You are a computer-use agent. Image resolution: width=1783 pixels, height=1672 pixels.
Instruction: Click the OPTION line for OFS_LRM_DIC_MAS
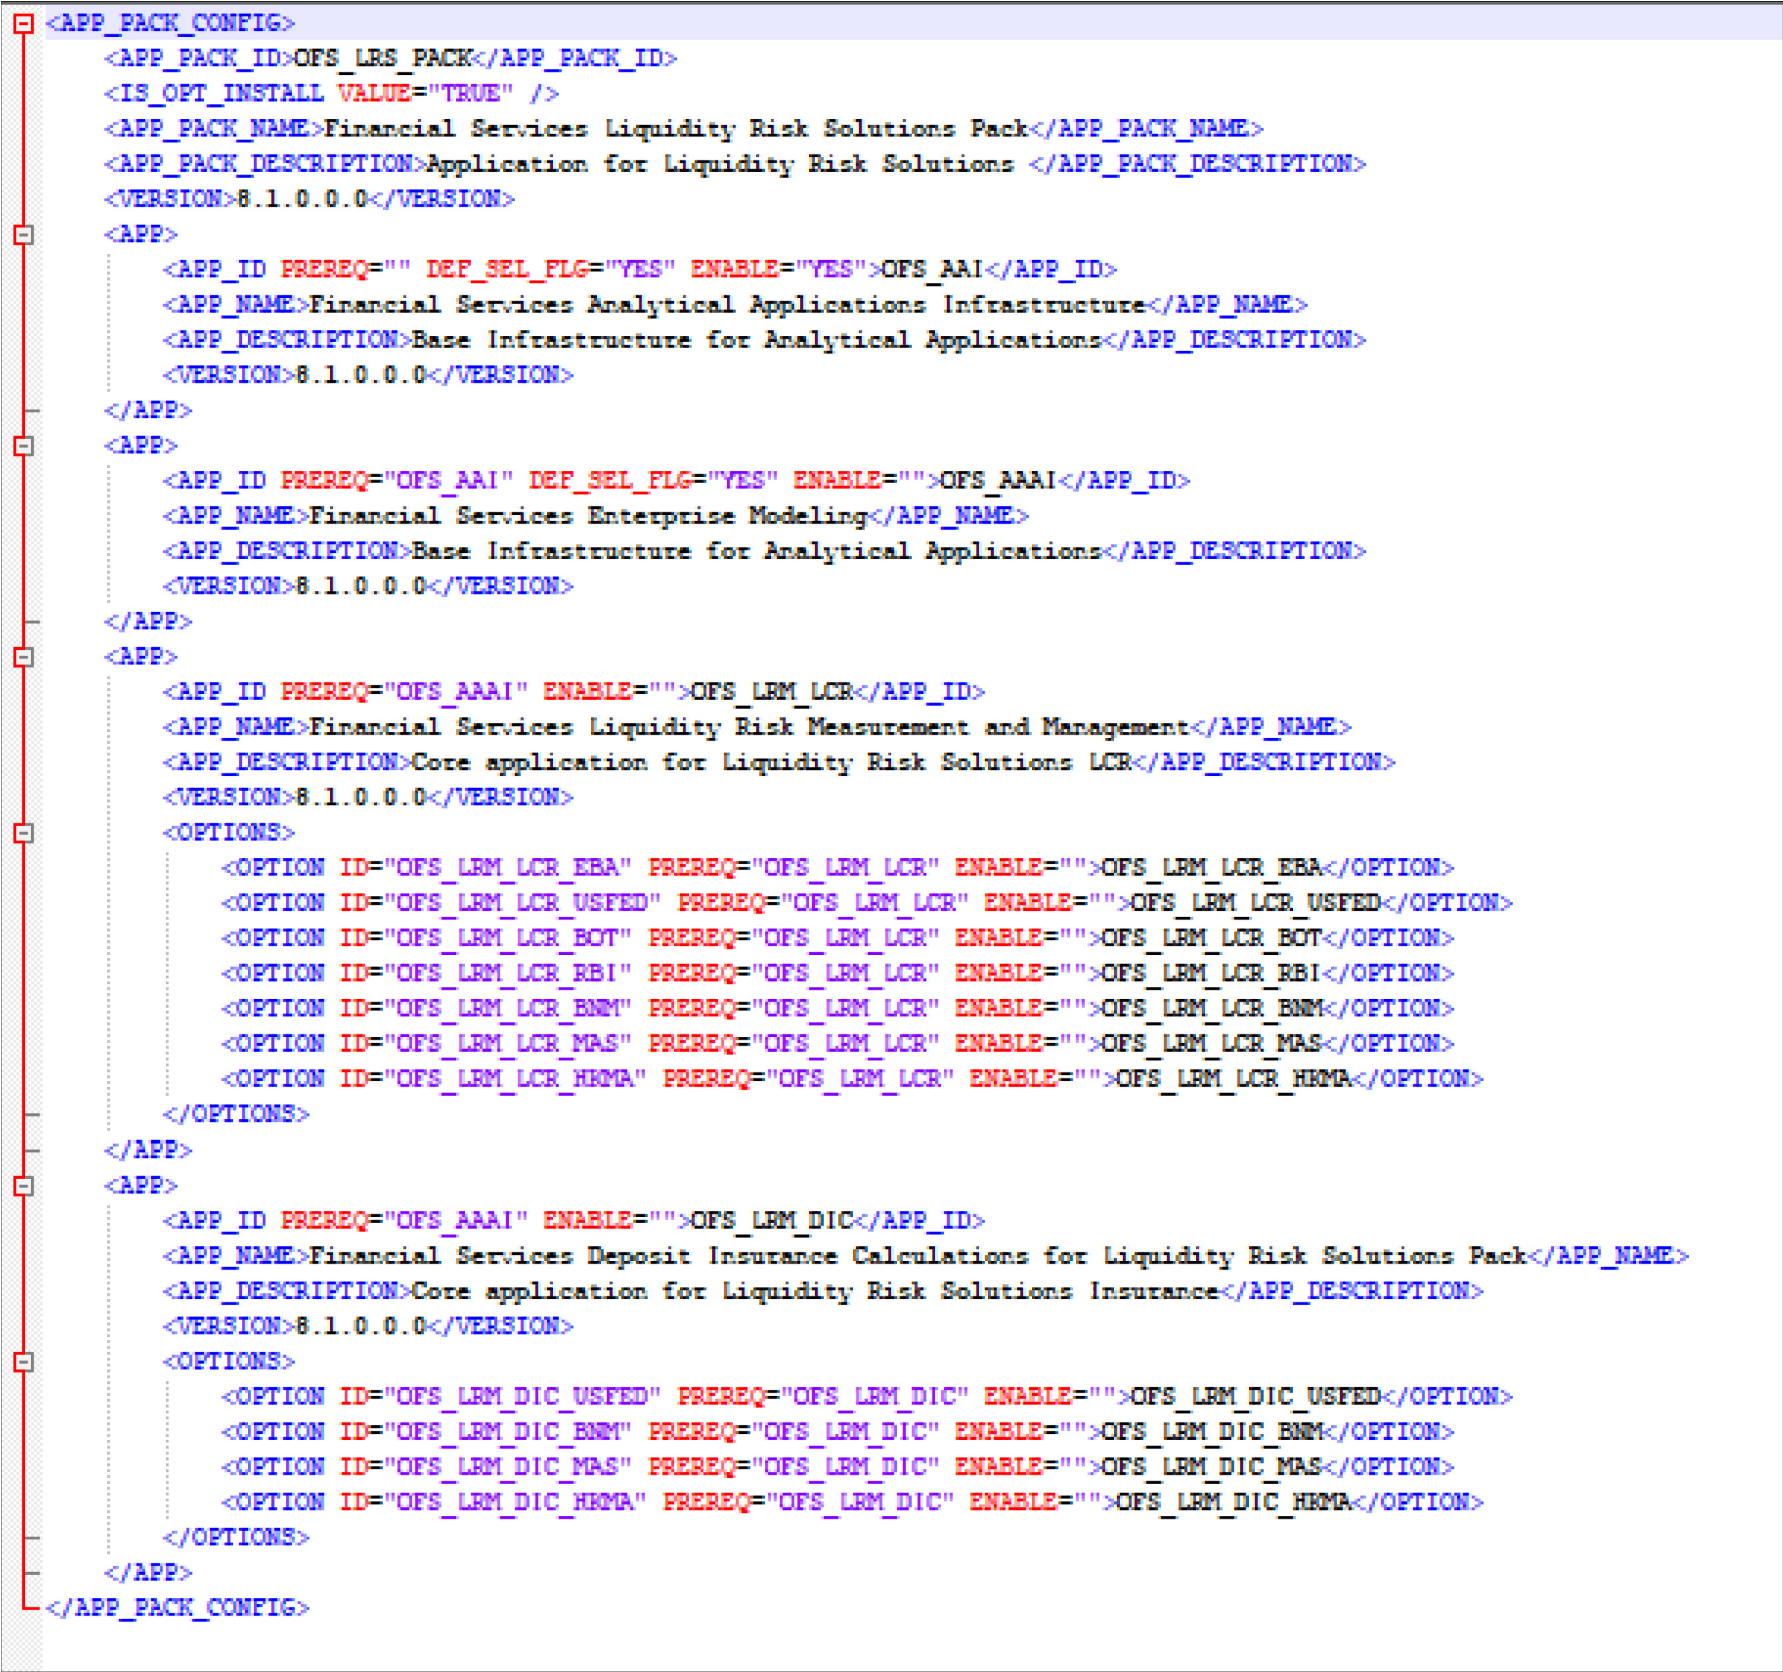tap(838, 1467)
